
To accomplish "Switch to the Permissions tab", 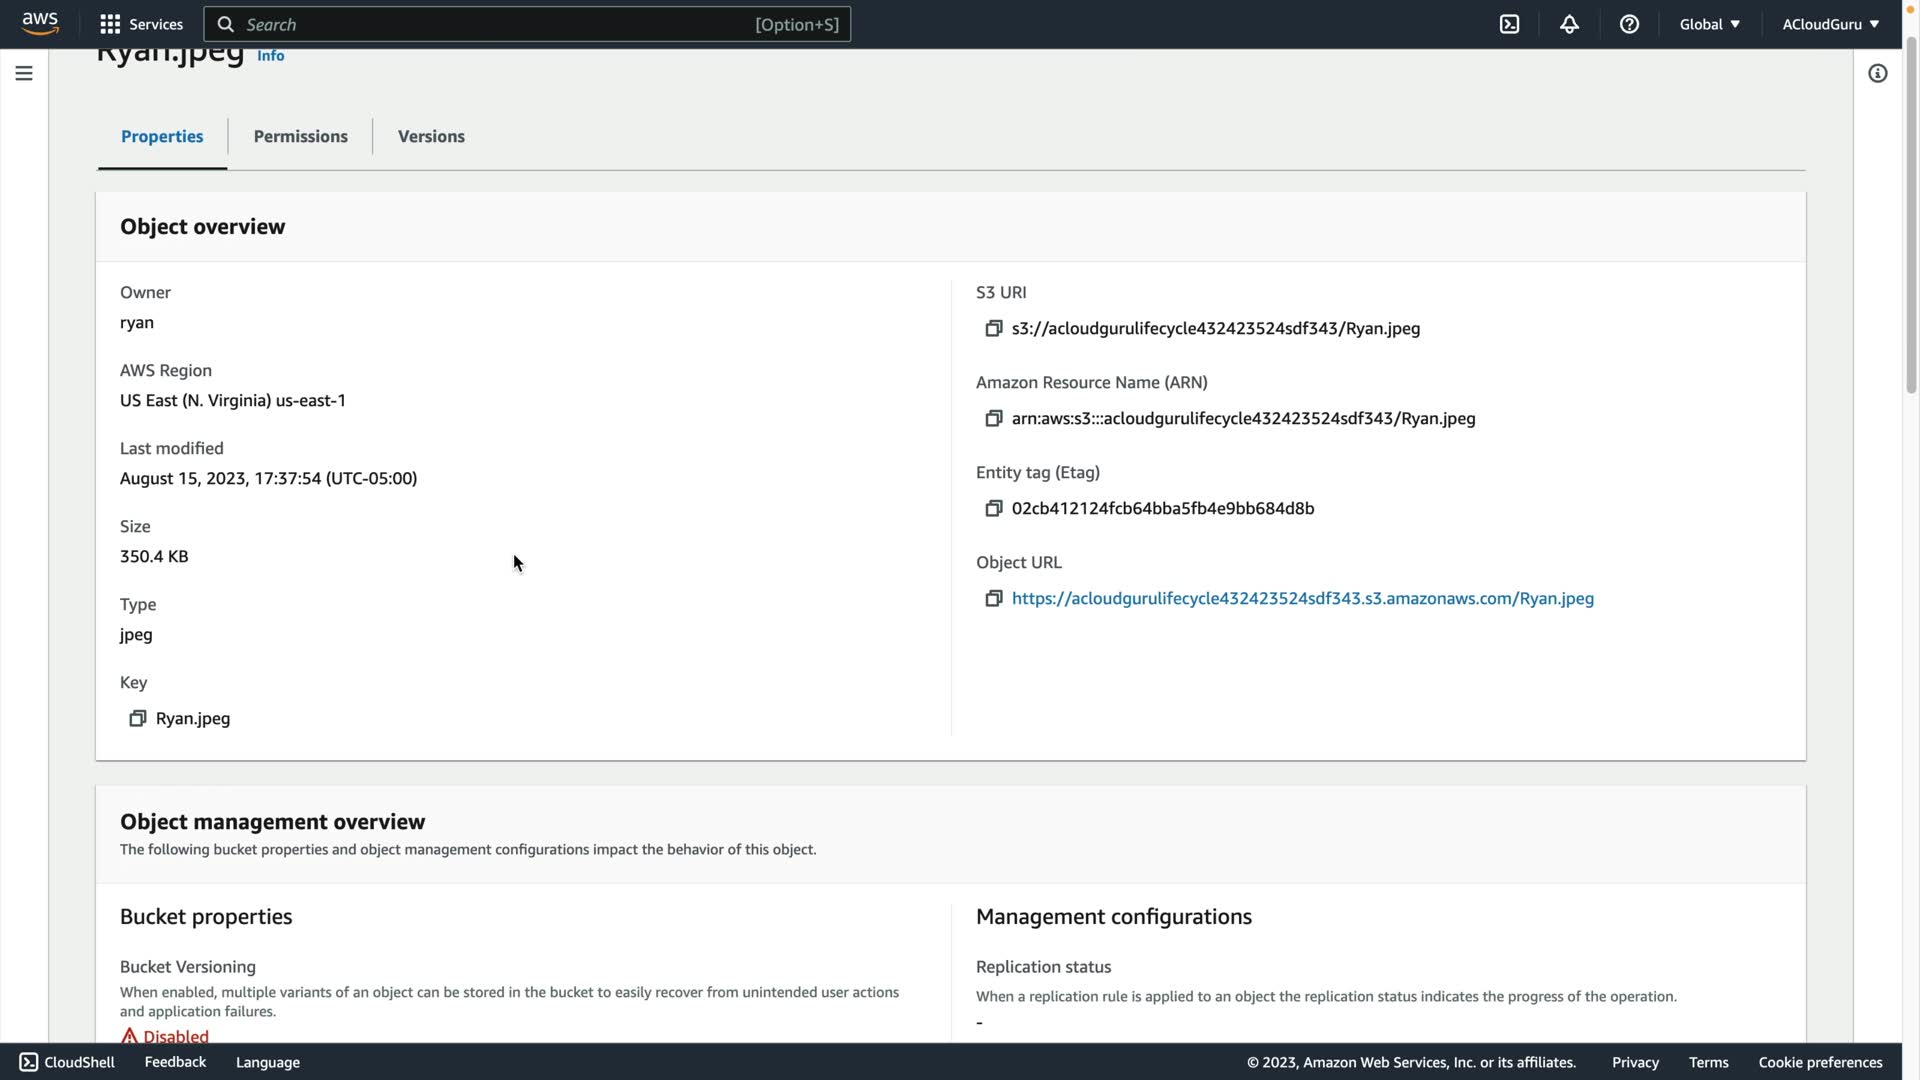I will point(300,137).
